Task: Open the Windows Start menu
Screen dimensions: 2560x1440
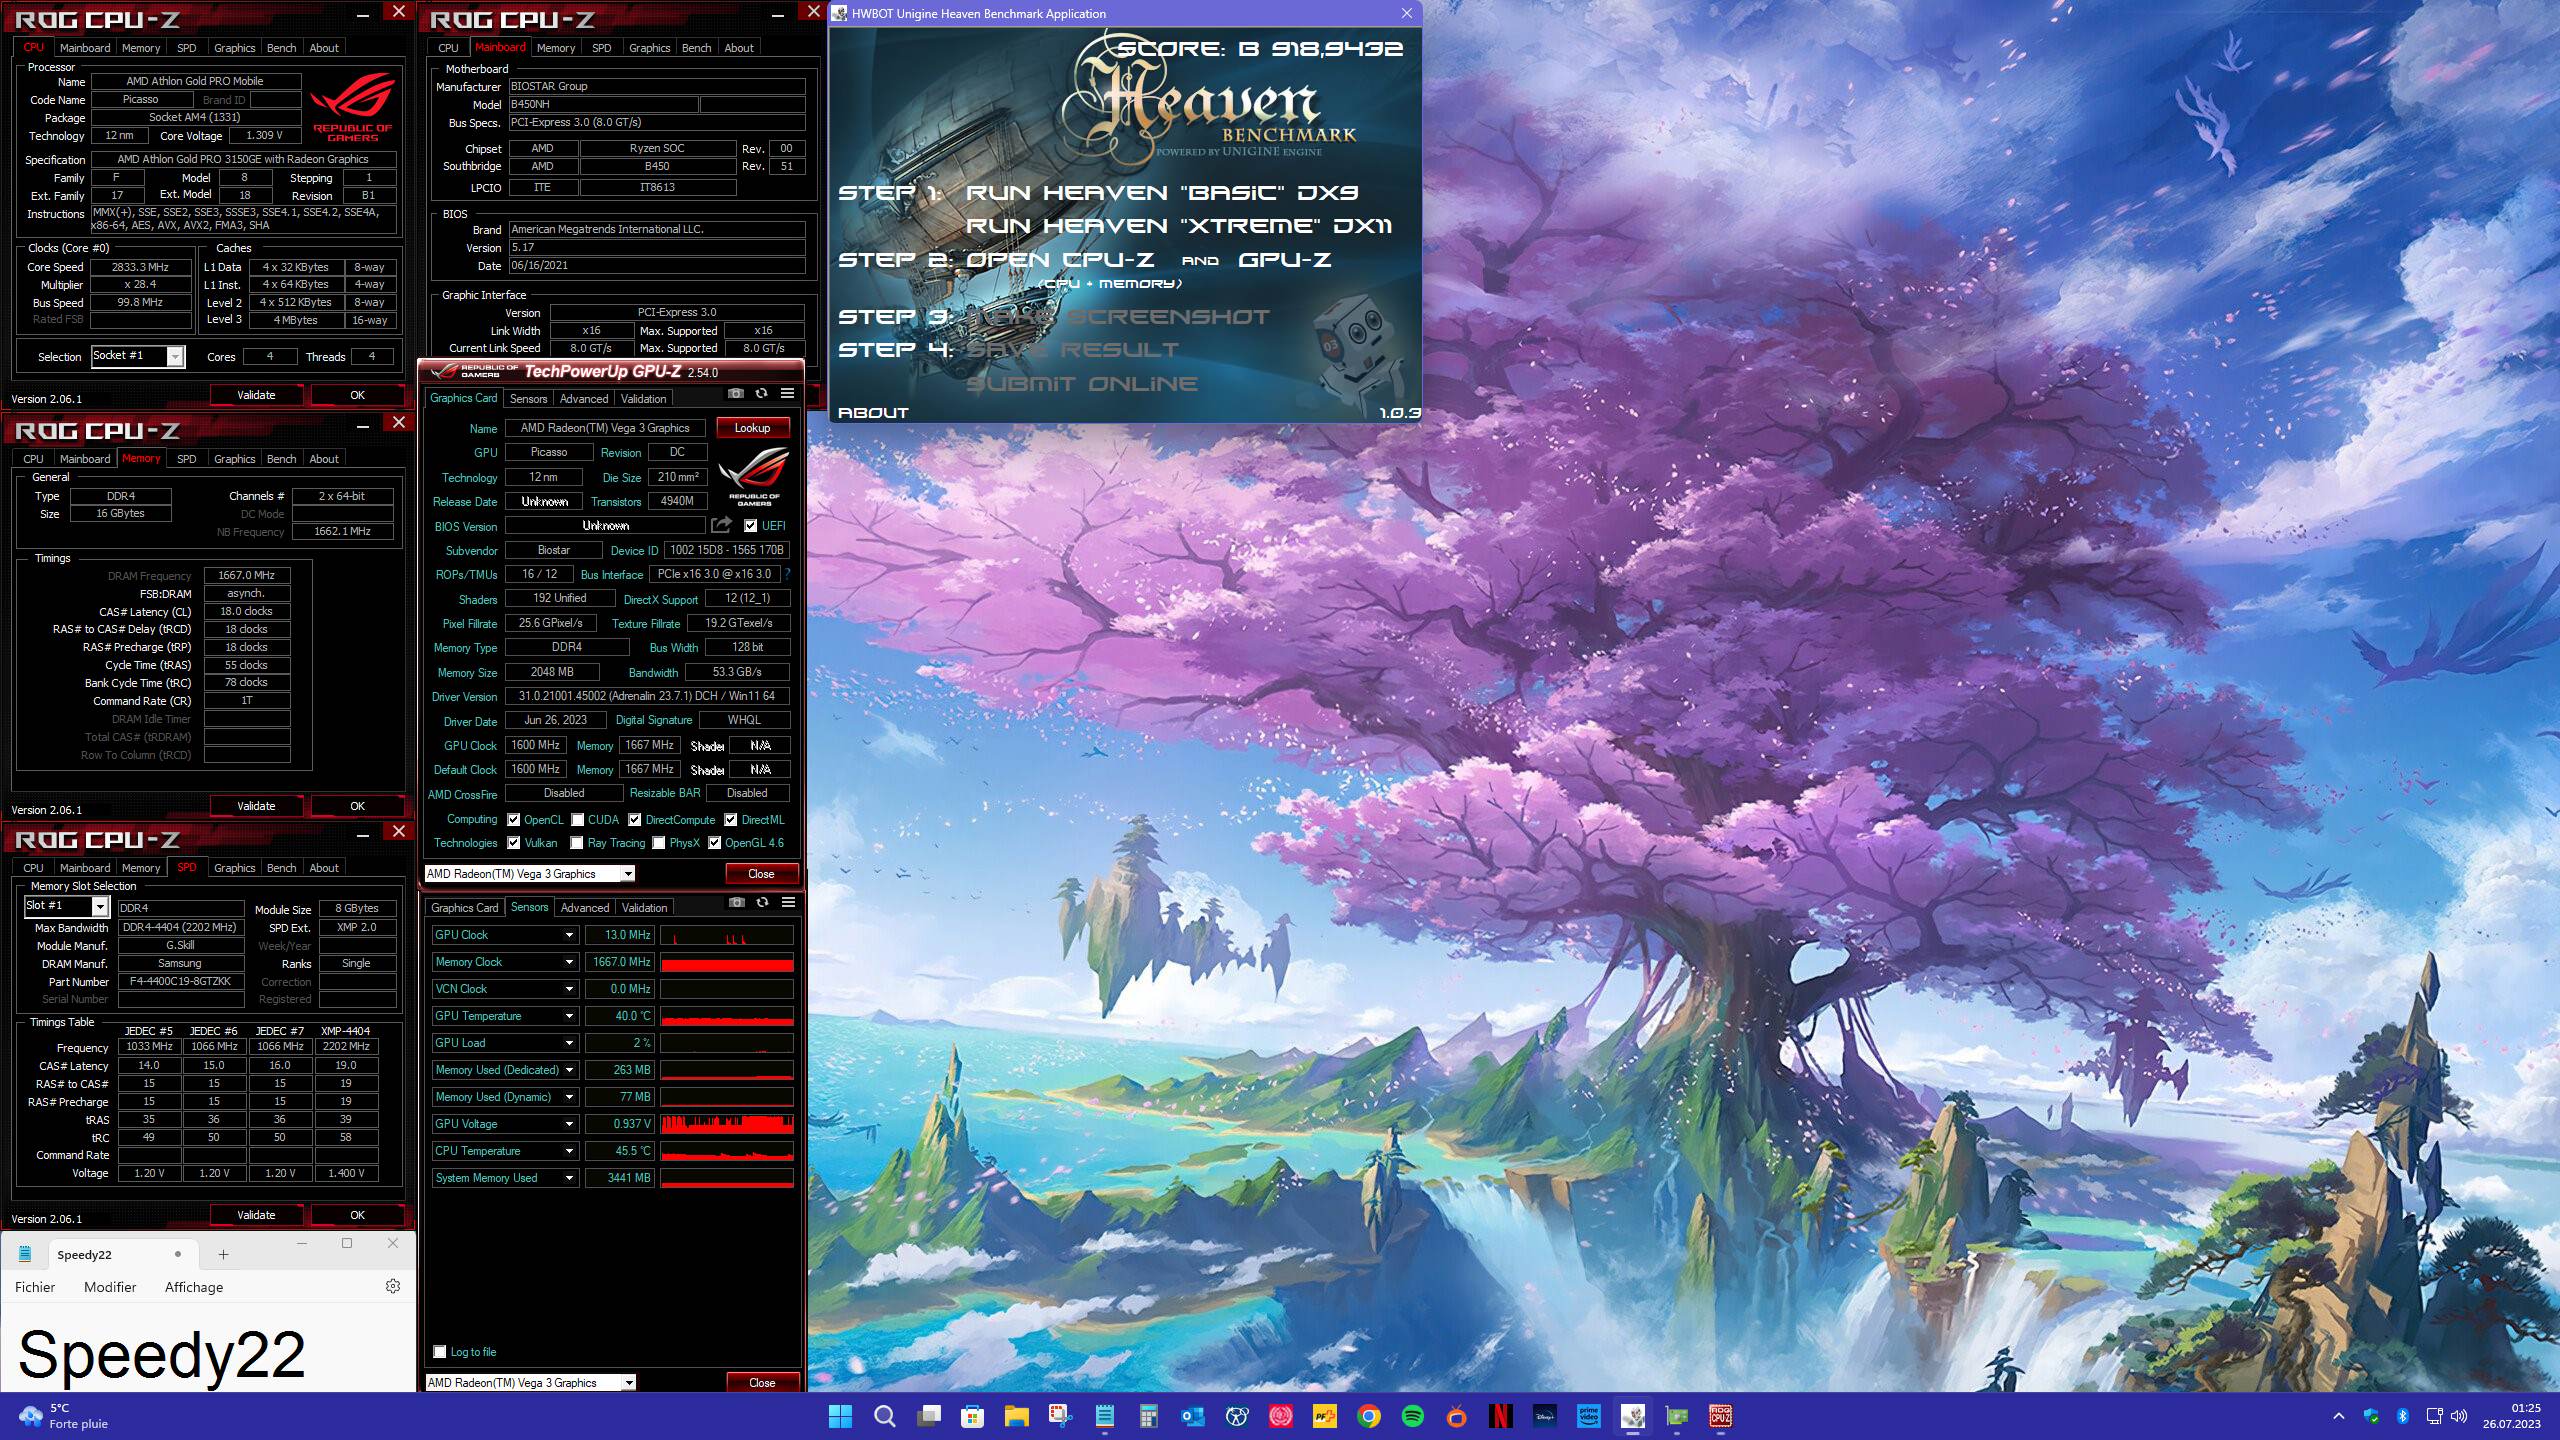Action: click(x=841, y=1416)
